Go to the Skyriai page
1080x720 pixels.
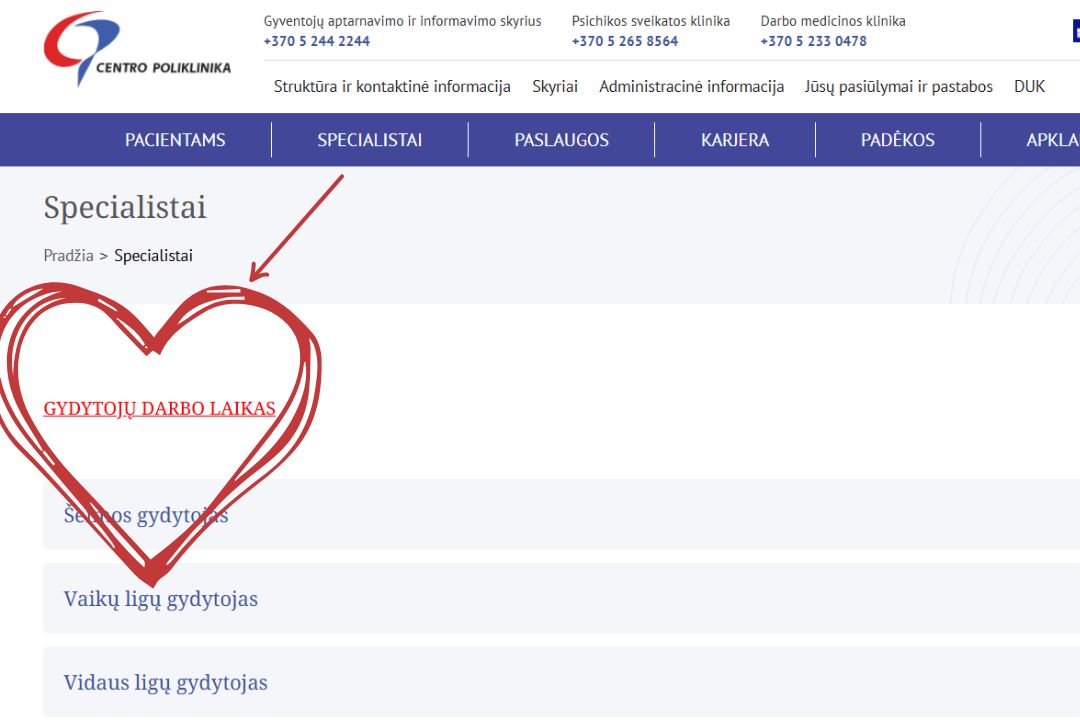click(x=554, y=87)
